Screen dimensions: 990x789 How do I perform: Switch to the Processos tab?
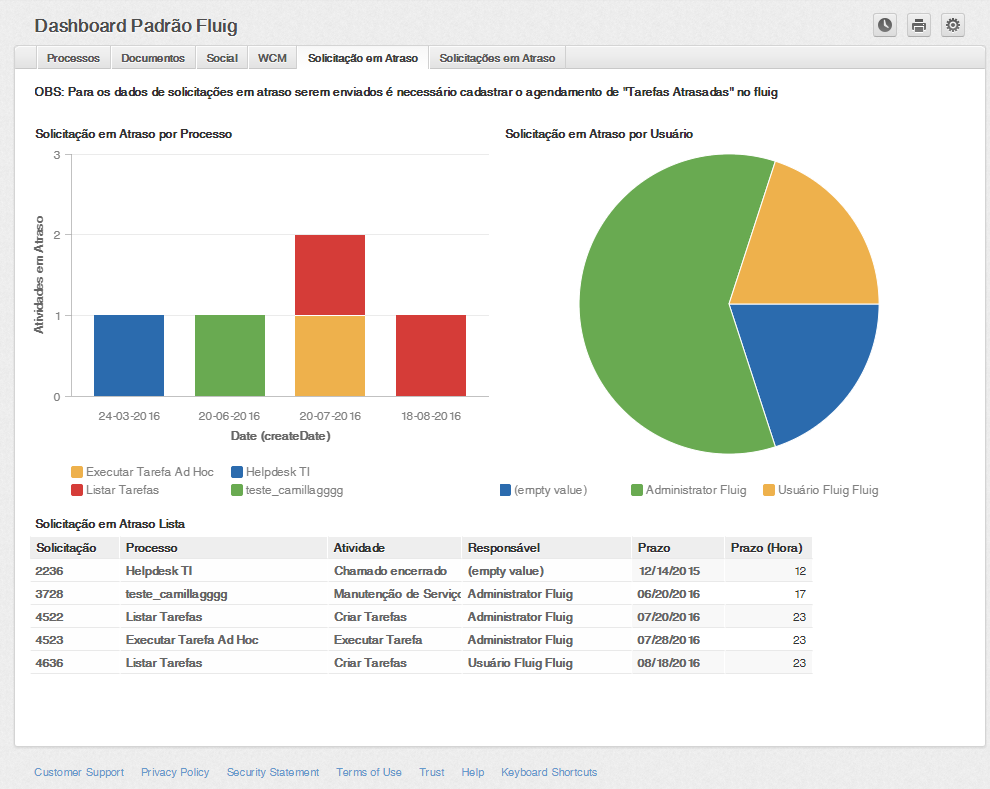click(x=73, y=58)
